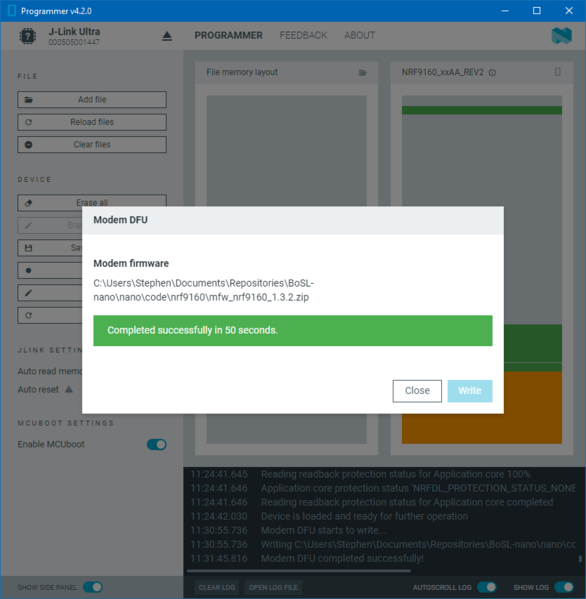This screenshot has height=599, width=586.
Task: Toggle Enable MCUboot switch
Action: 157,444
